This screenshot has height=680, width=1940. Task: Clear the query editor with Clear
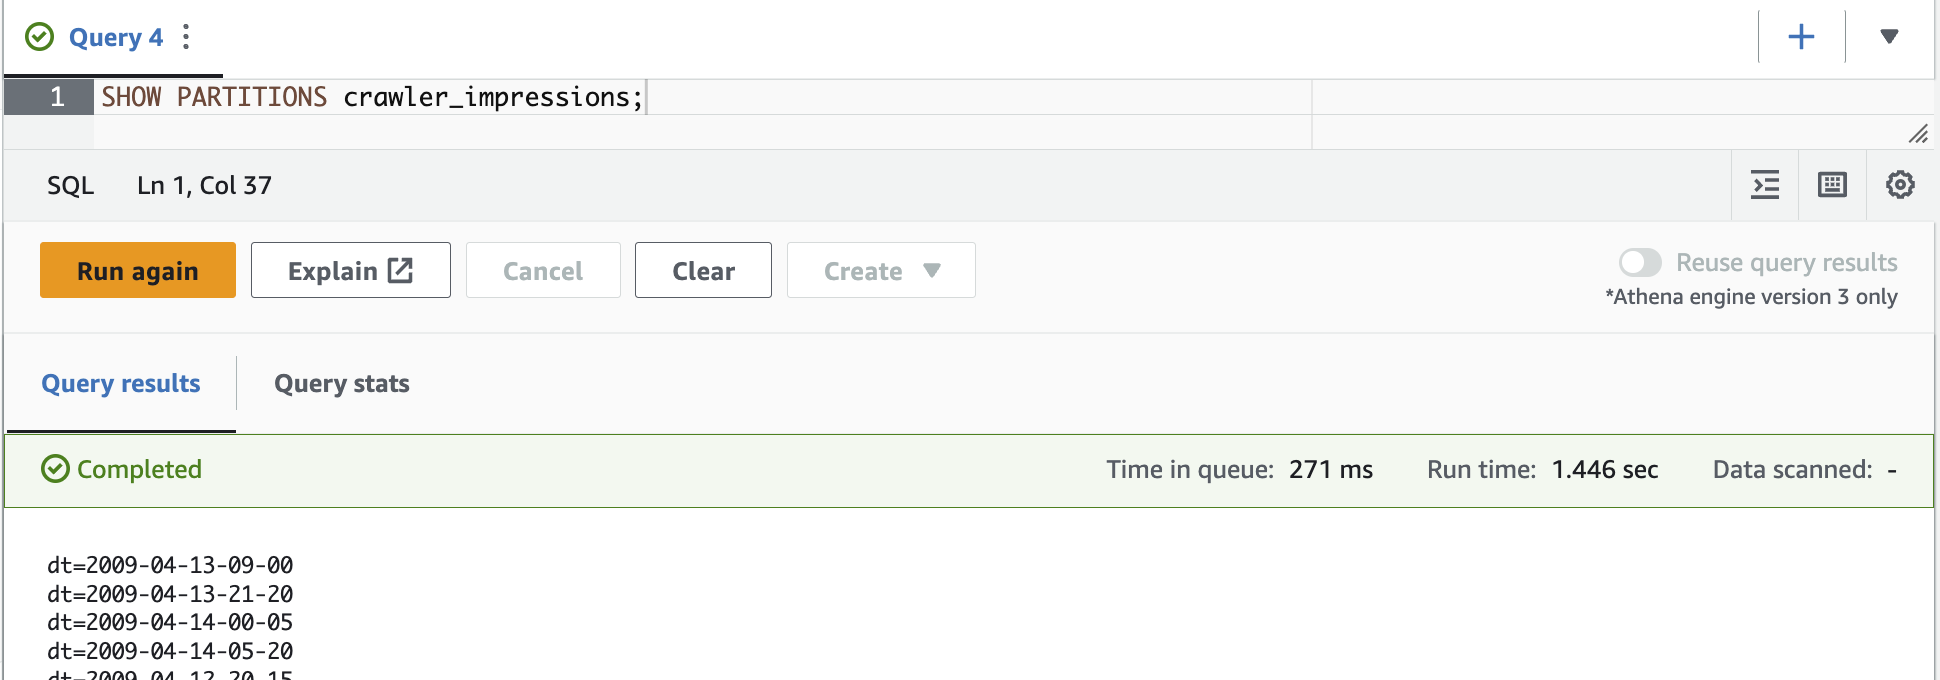pyautogui.click(x=703, y=270)
